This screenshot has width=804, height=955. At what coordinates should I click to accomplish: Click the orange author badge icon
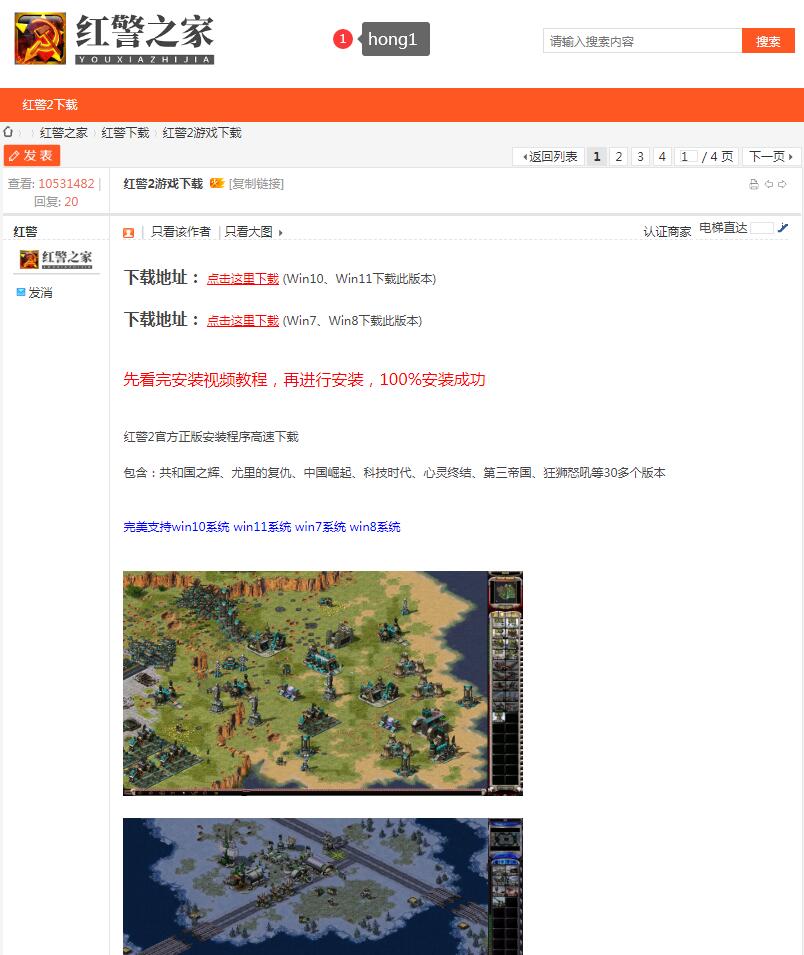129,233
